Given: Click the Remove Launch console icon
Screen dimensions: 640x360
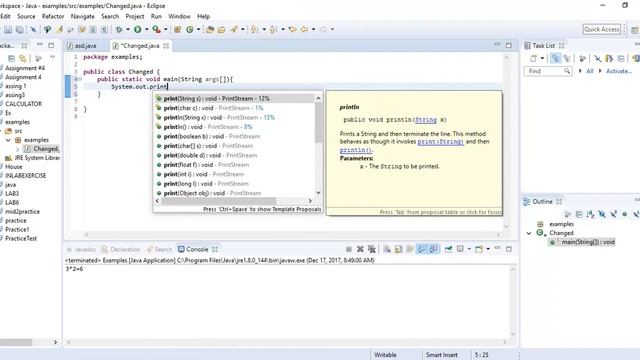Looking at the screenshot, I should (x=360, y=249).
